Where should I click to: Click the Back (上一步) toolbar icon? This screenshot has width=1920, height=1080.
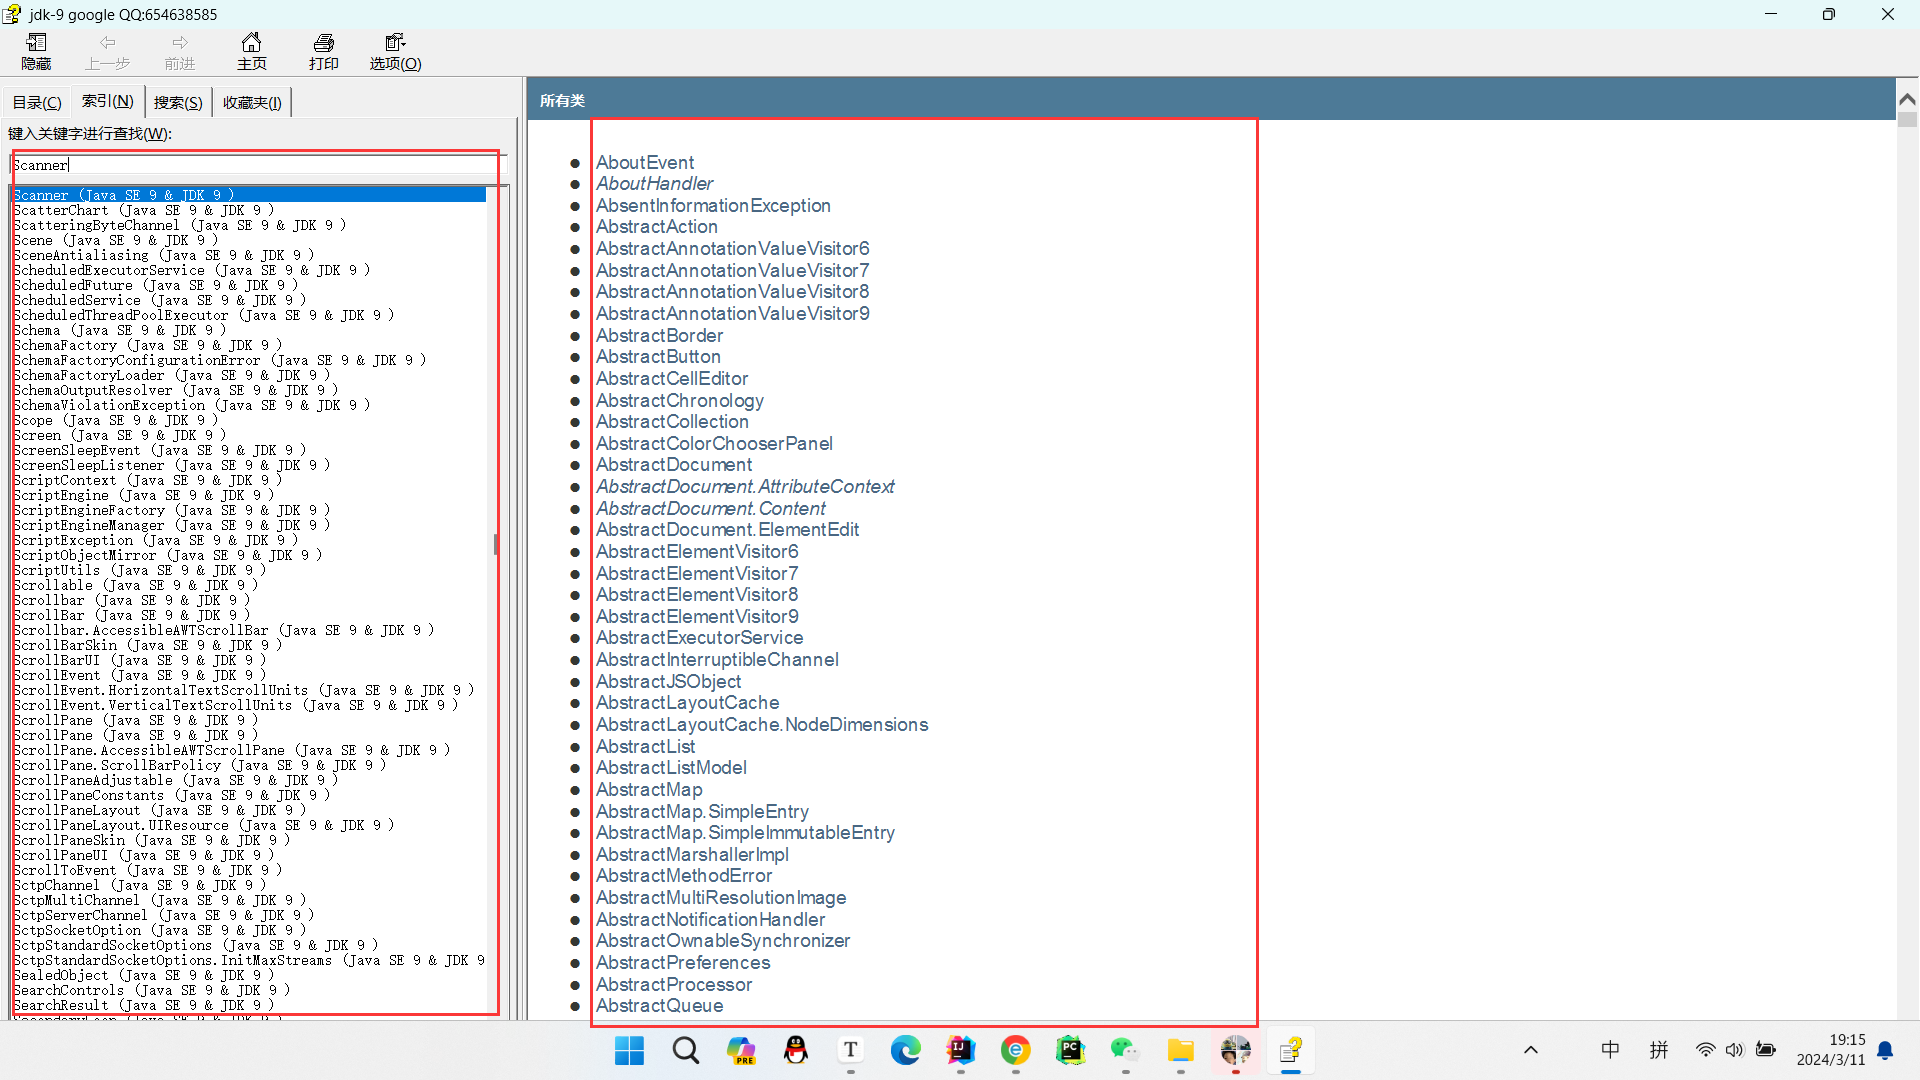tap(107, 51)
